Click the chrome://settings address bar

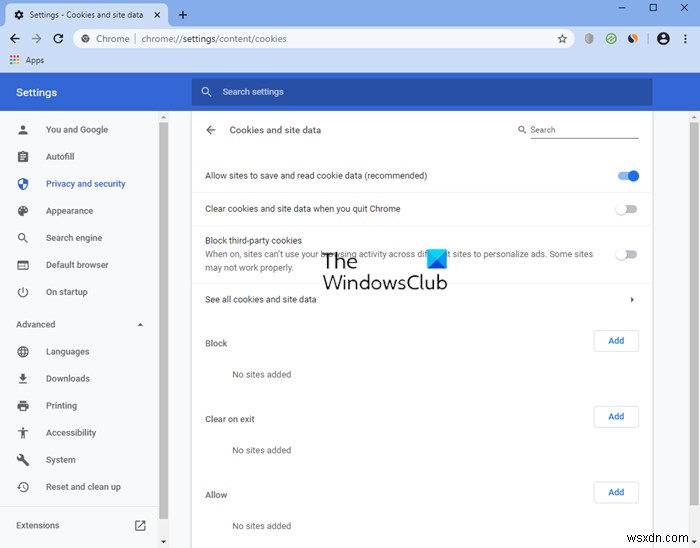(324, 39)
